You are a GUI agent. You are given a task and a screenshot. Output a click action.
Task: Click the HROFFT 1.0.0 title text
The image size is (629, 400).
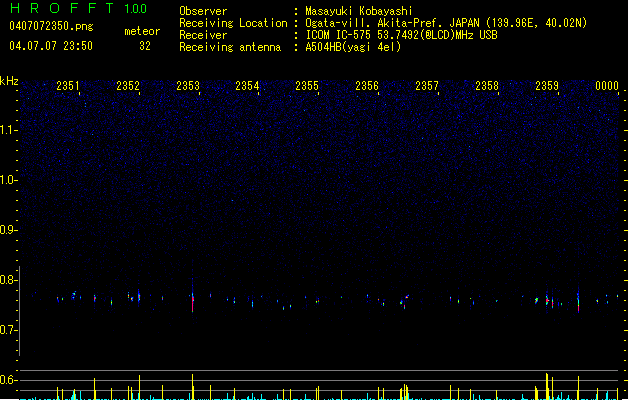click(x=79, y=8)
